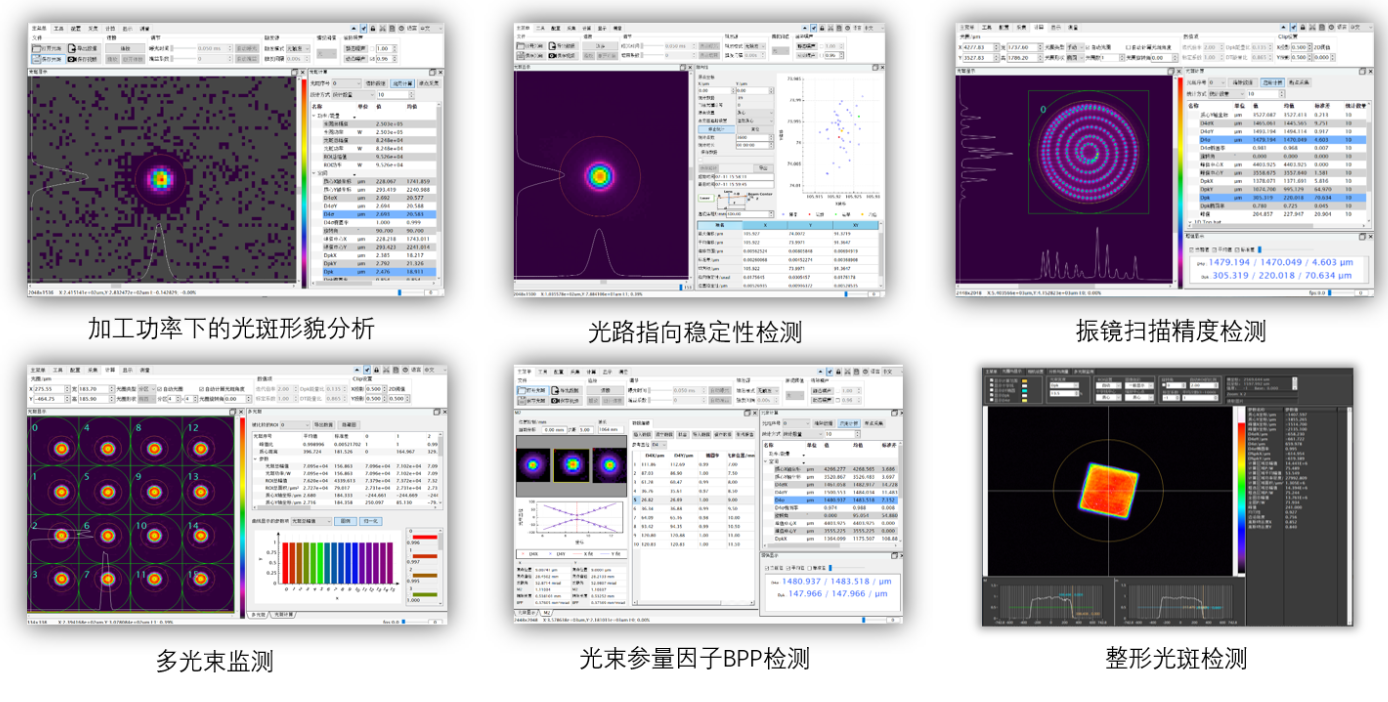The width and height of the screenshot is (1388, 702).
Task: Collapse 功率/能量 tree group in 加工功率下的光斑形貌分析 window
Action: click(x=313, y=116)
